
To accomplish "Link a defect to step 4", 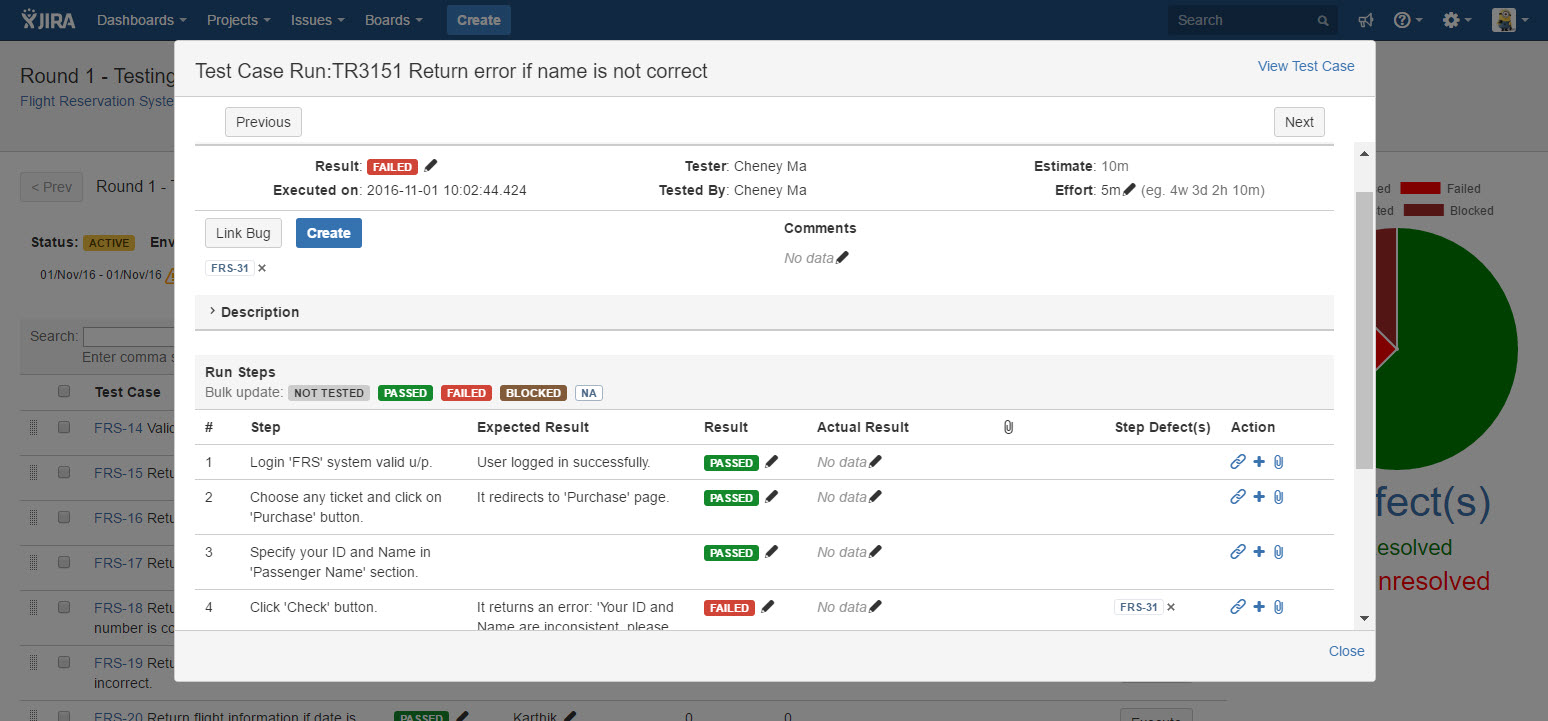I will (x=1238, y=607).
